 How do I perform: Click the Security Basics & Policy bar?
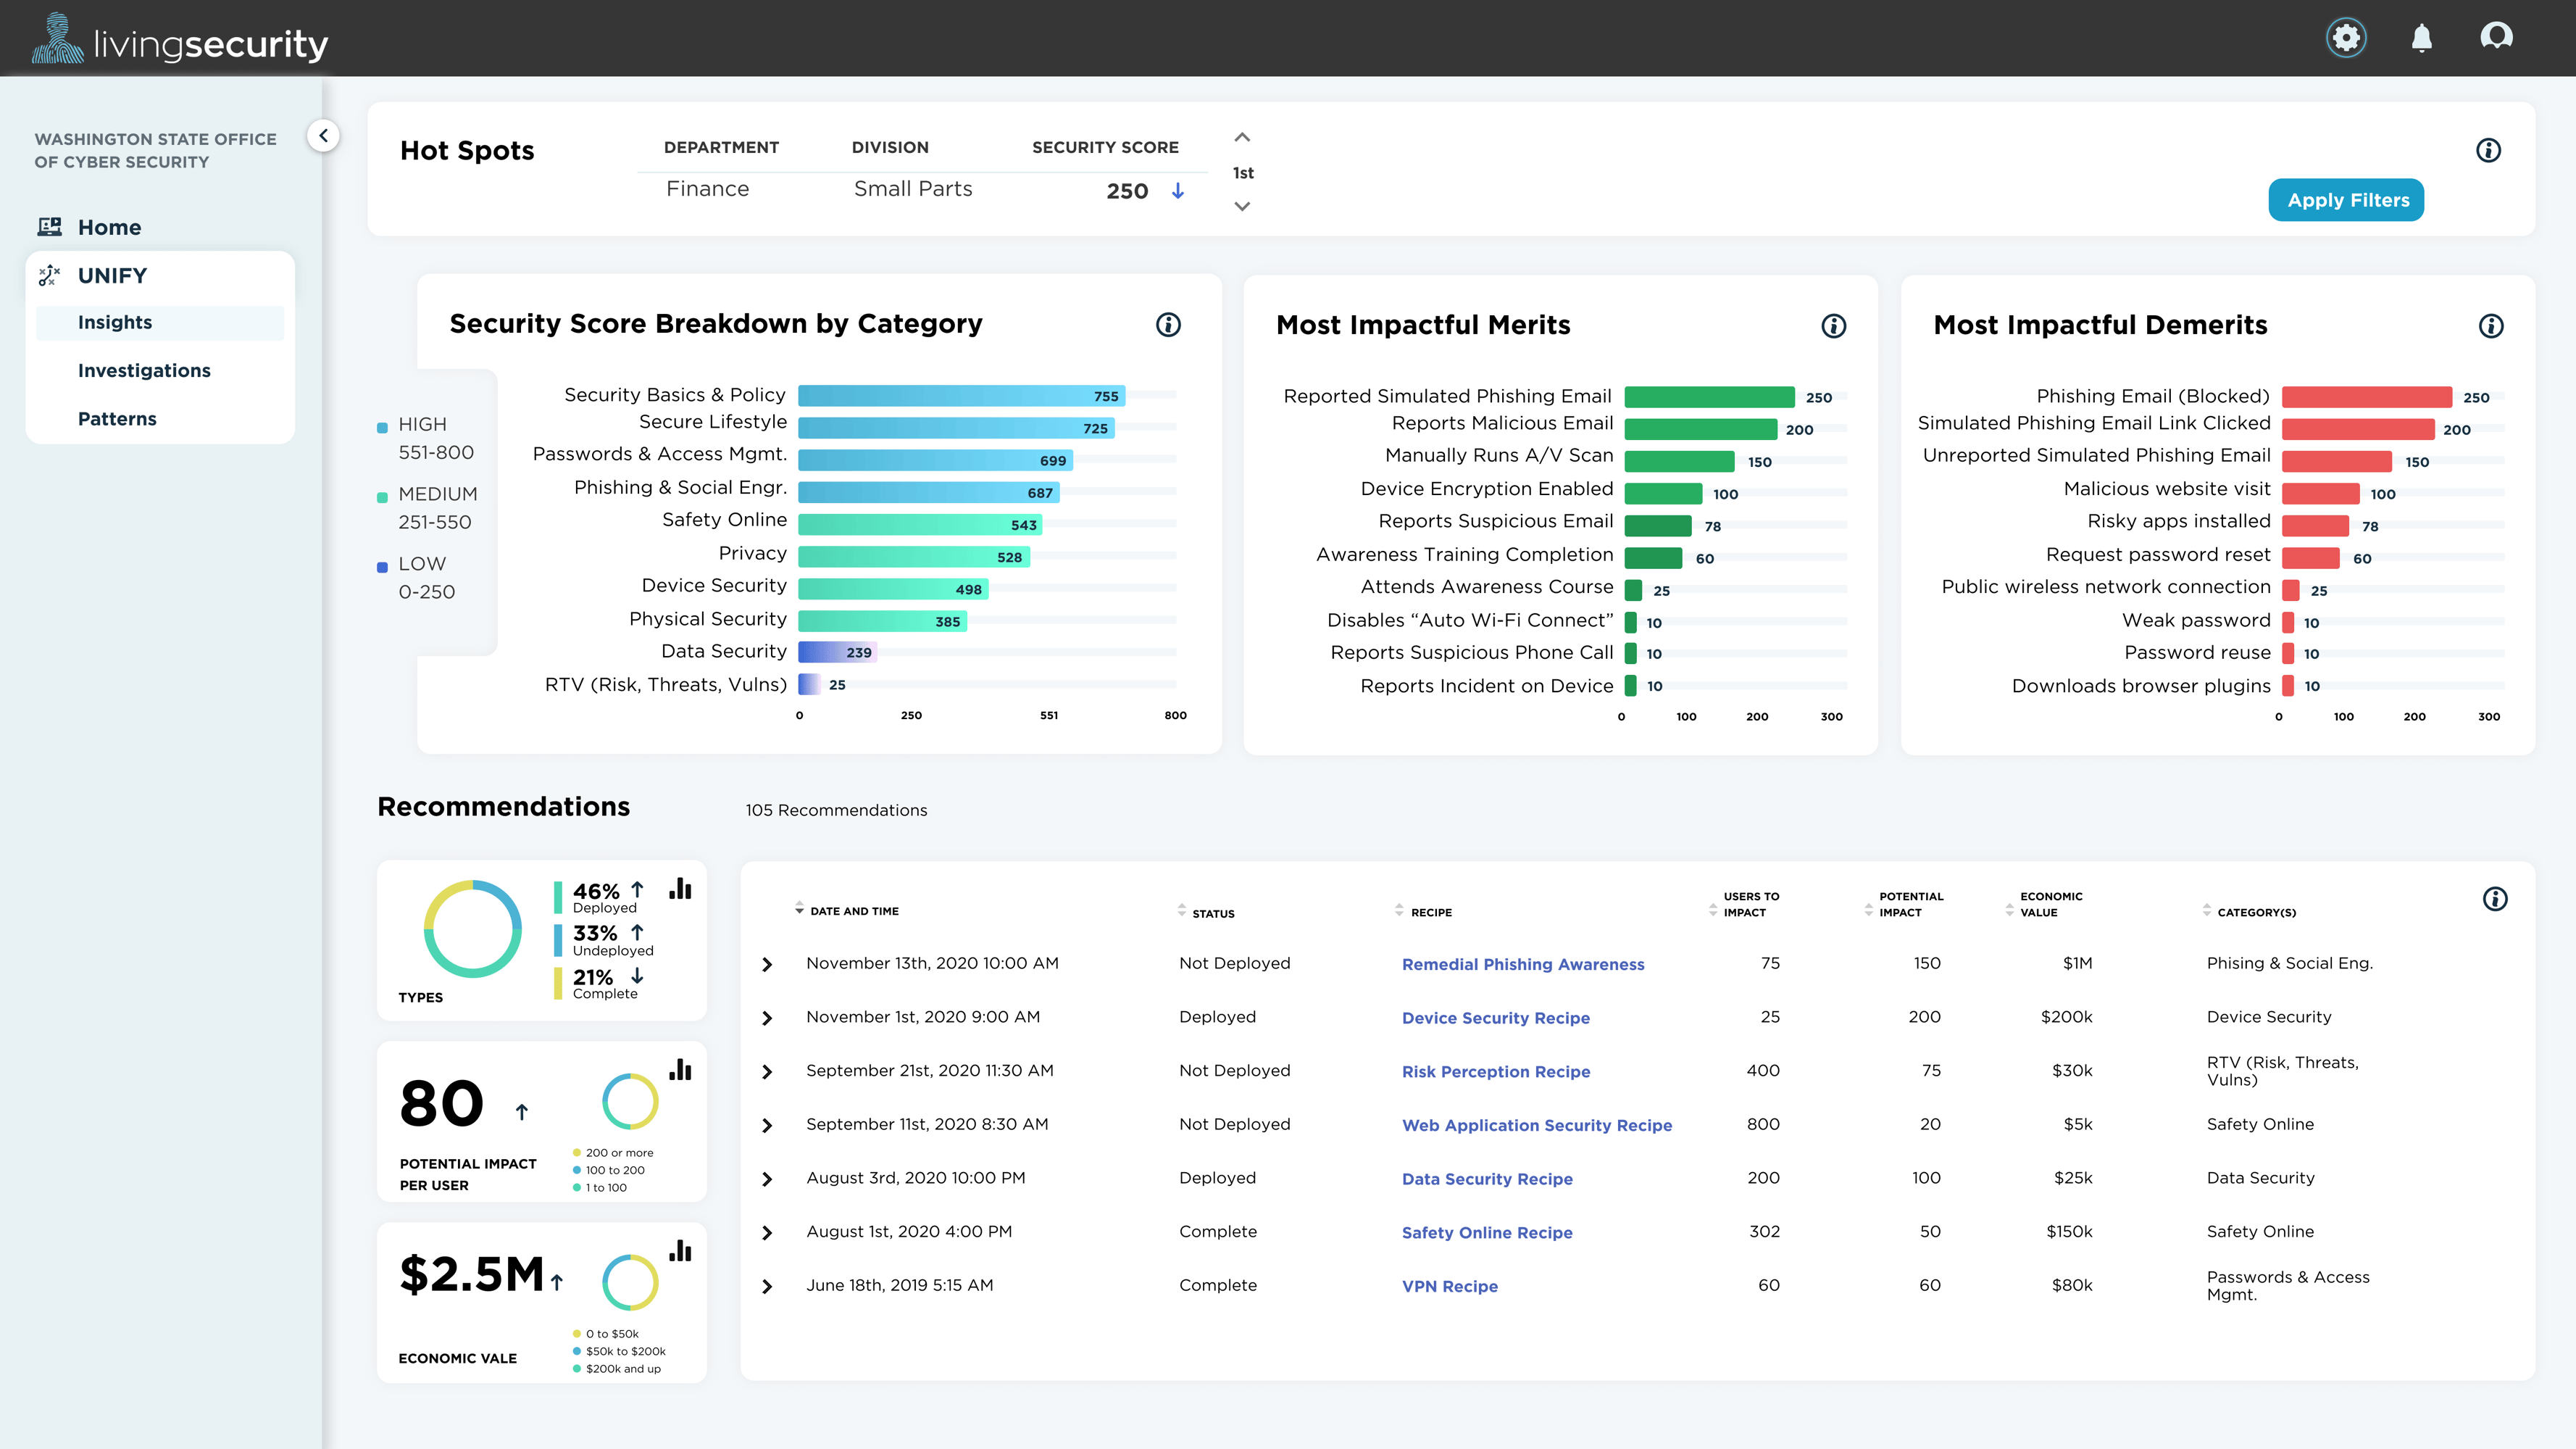click(960, 396)
